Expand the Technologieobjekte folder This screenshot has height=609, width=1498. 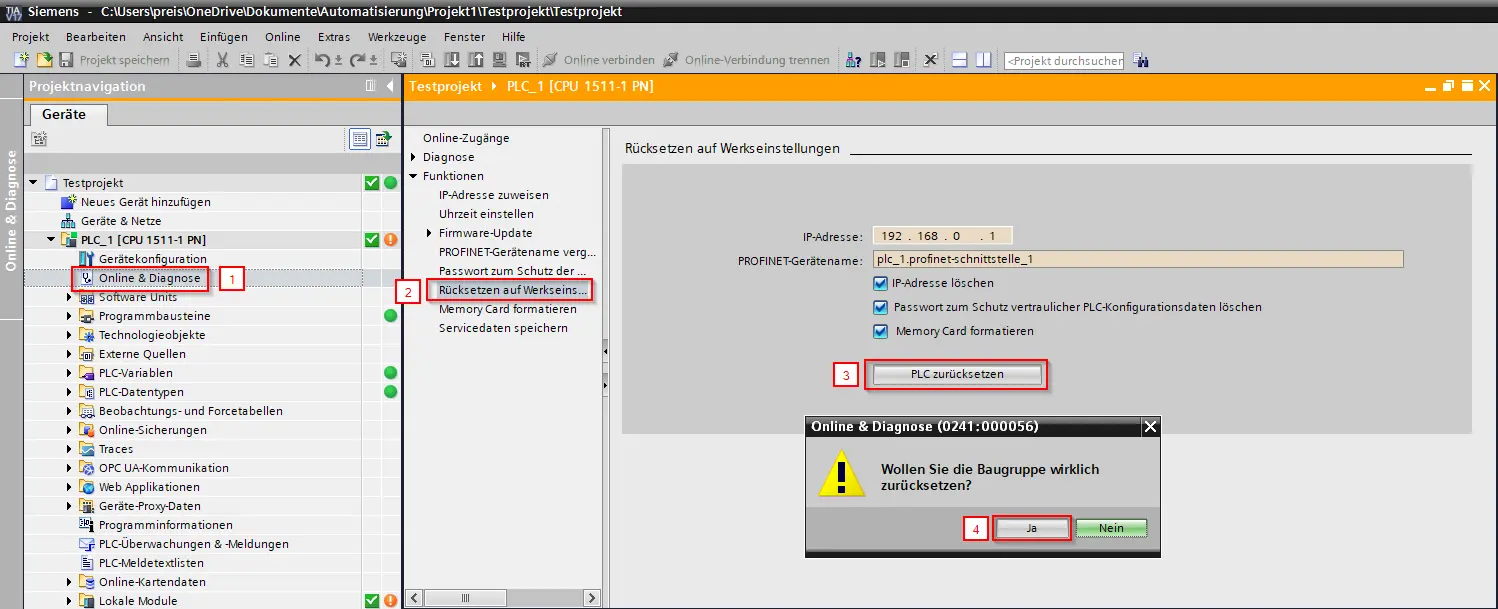(x=70, y=335)
